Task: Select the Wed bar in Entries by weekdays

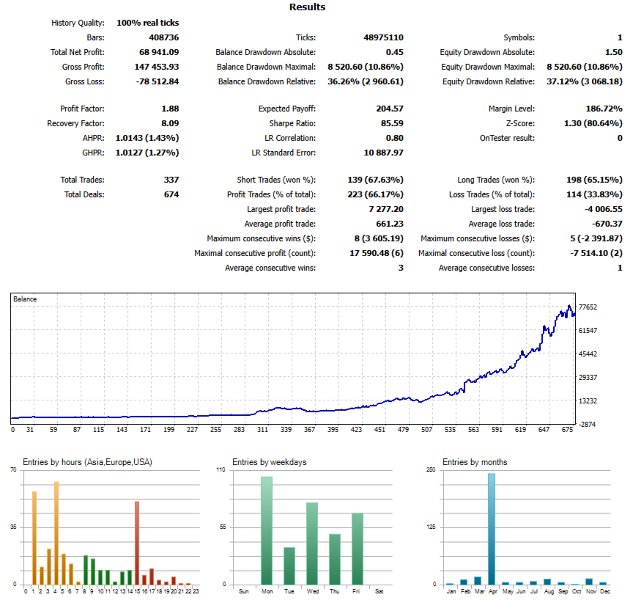Action: tap(312, 543)
